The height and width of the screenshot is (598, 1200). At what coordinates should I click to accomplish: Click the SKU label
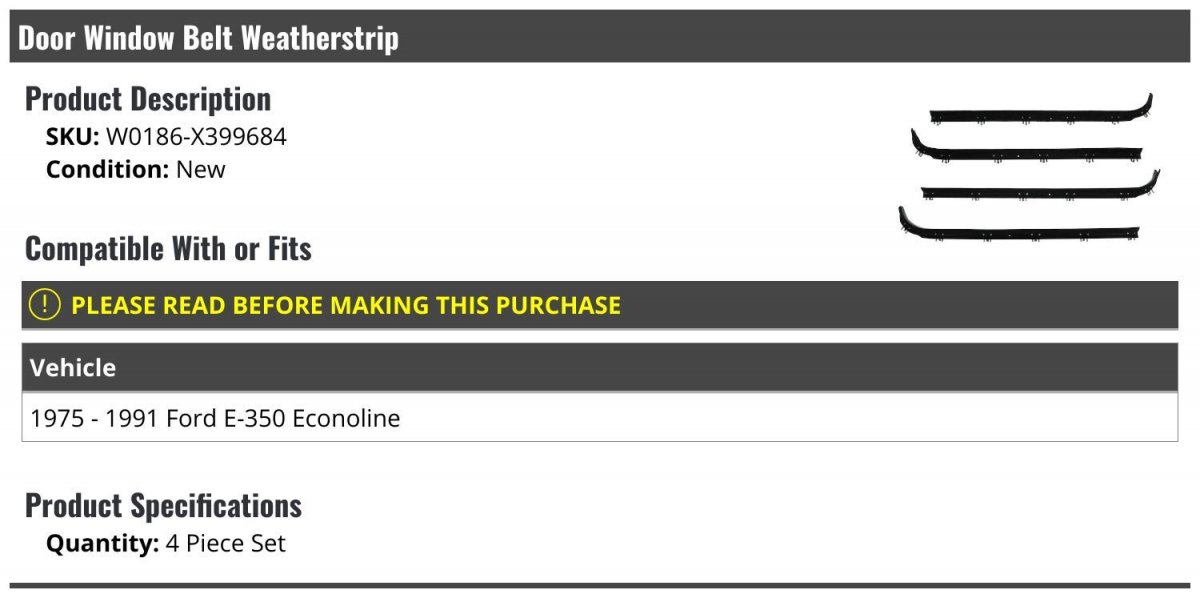coord(72,137)
